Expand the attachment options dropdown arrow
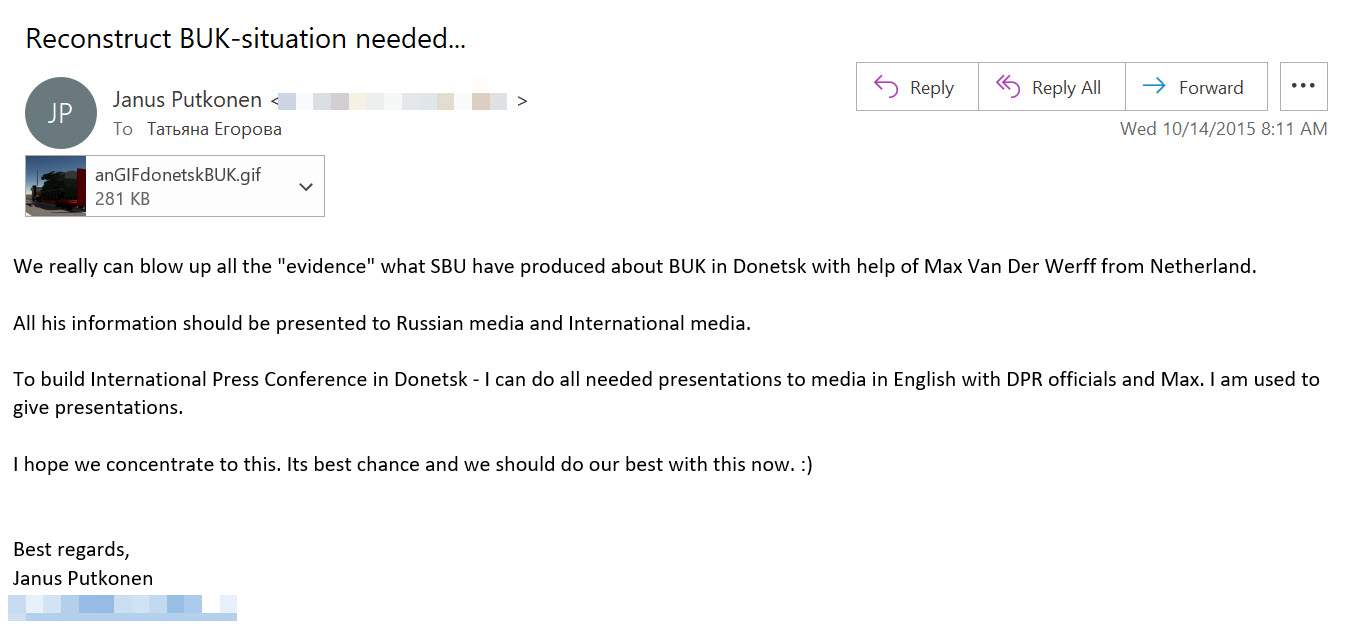1346x632 pixels. click(x=306, y=187)
